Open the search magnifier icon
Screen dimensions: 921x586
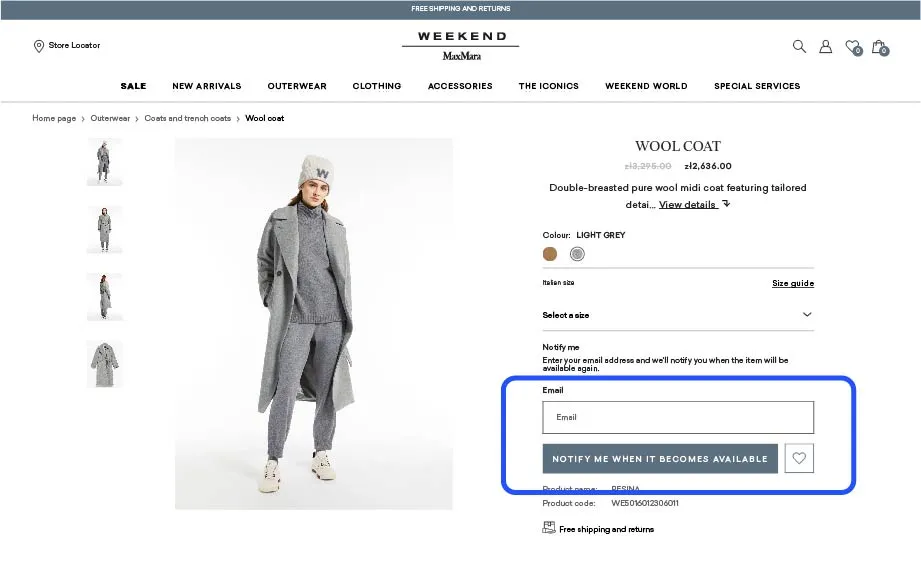[x=799, y=46]
